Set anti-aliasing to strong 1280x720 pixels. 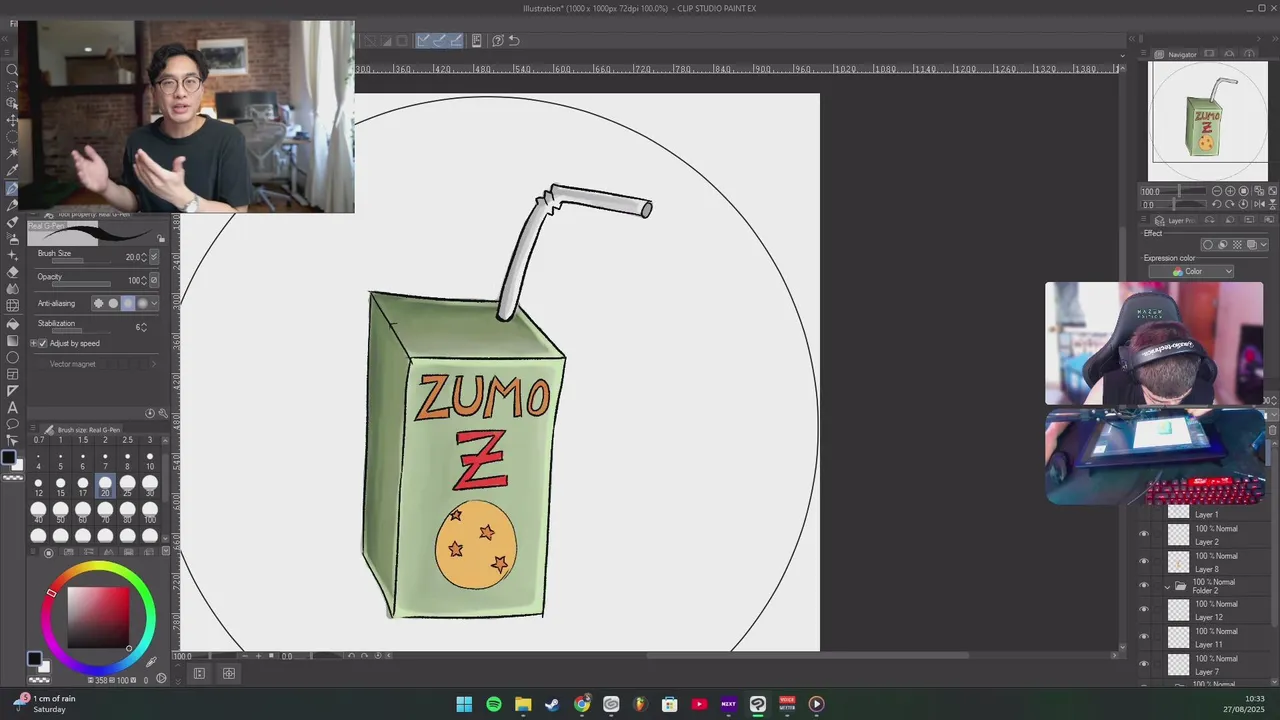(142, 303)
